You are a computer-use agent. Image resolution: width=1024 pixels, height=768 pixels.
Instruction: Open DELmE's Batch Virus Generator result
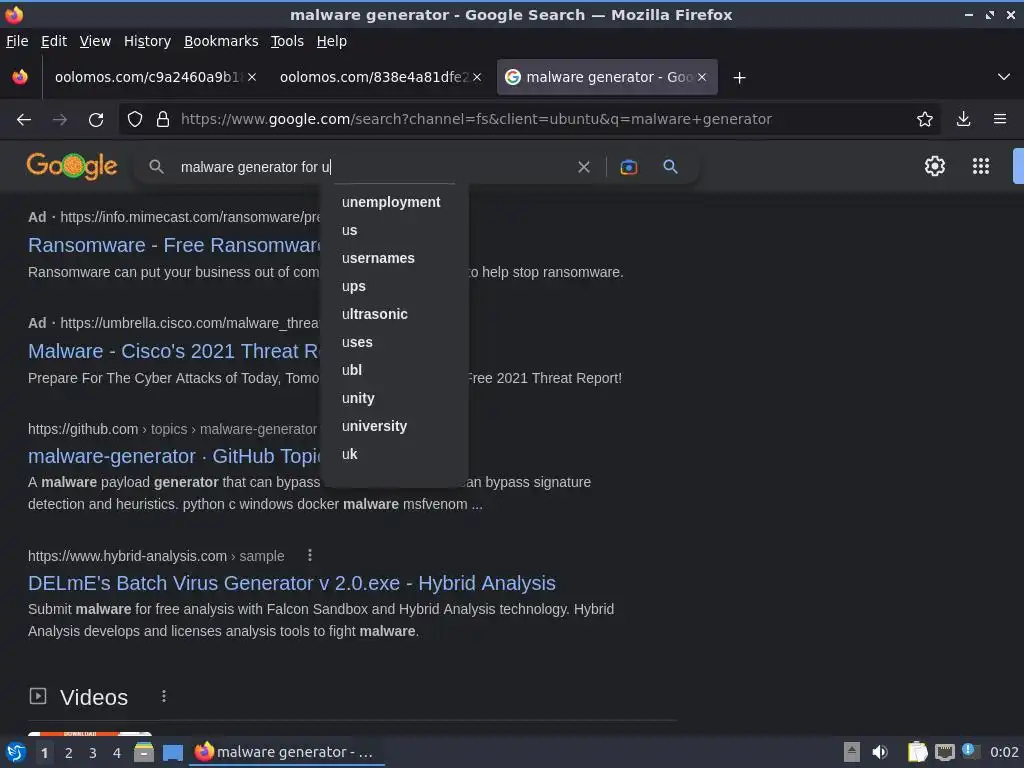292,583
